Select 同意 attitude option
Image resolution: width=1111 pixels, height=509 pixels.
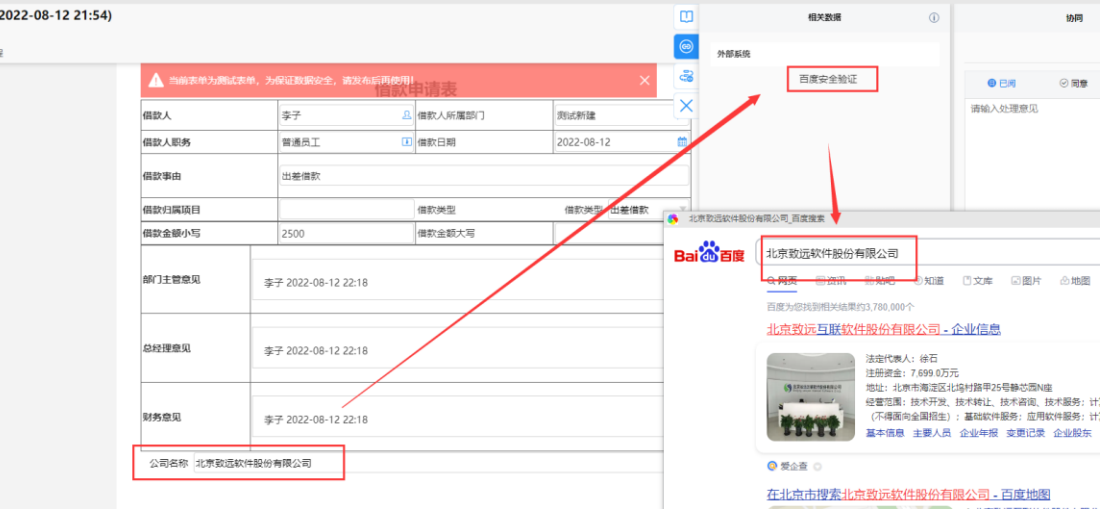pos(1073,84)
